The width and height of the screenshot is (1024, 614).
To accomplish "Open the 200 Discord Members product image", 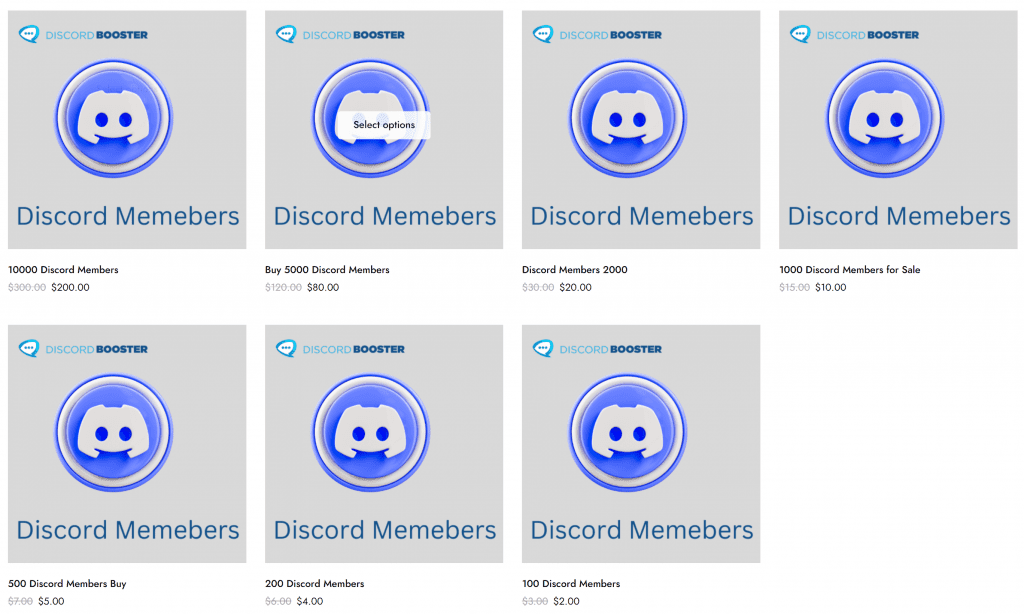I will (x=384, y=444).
